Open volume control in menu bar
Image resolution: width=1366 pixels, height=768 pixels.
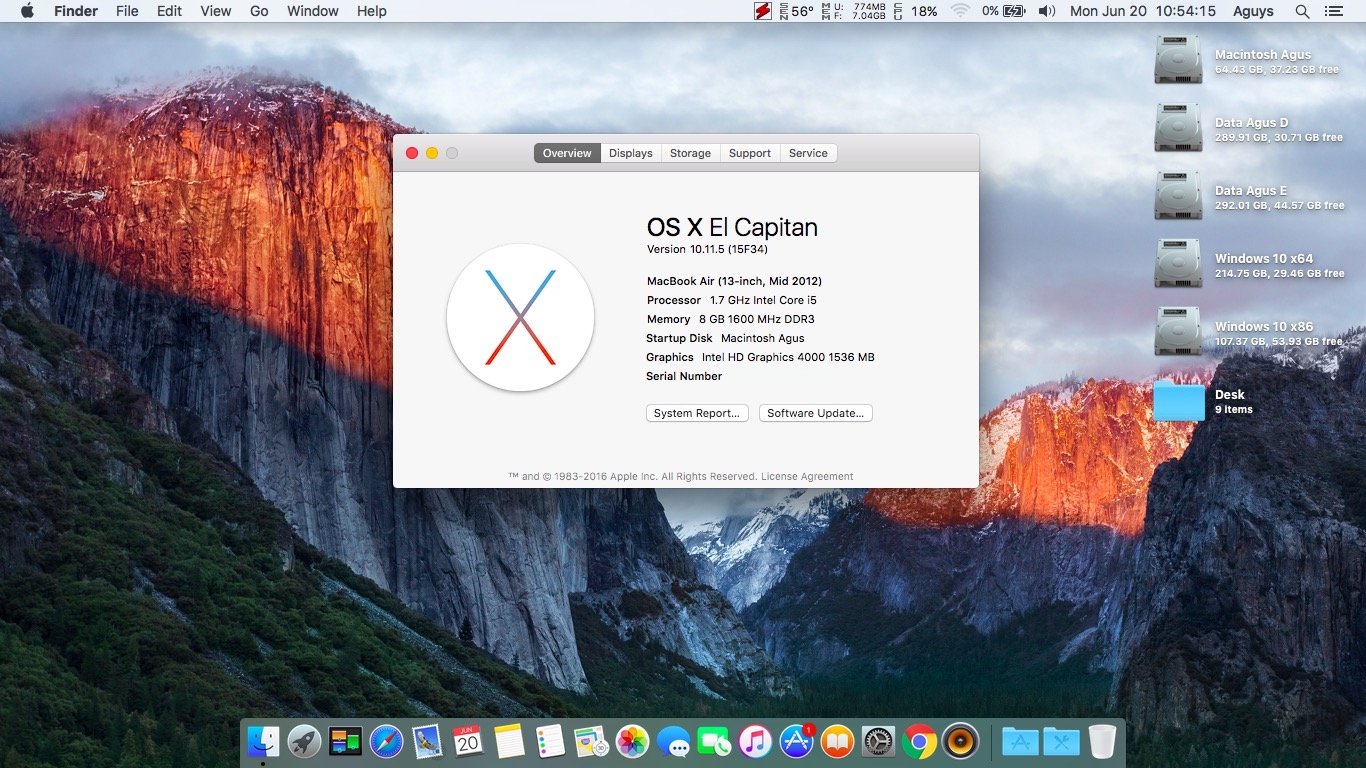pos(1047,11)
